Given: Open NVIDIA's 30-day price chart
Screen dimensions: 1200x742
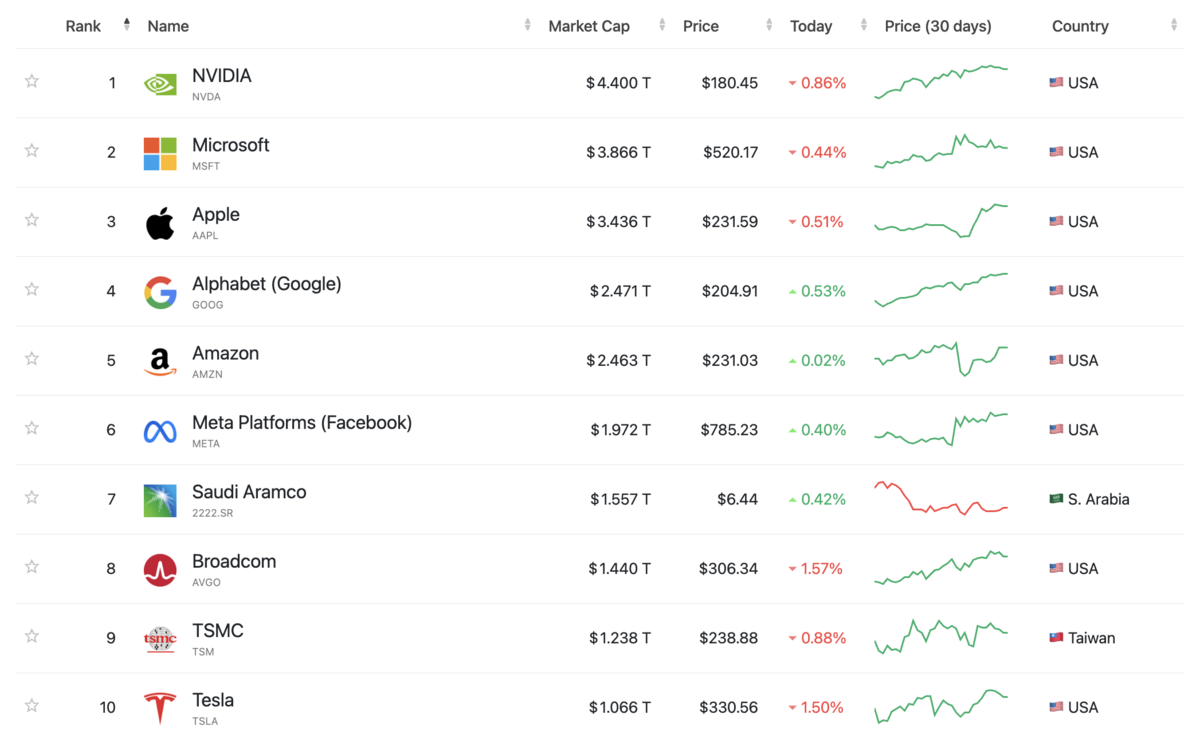Looking at the screenshot, I should [941, 82].
